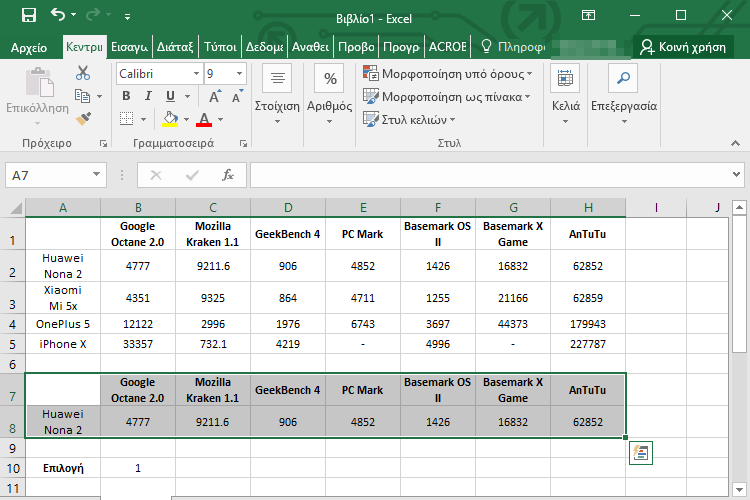Click vertical scrollbar up arrow
Image resolution: width=750 pixels, height=500 pixels.
pyautogui.click(x=739, y=208)
